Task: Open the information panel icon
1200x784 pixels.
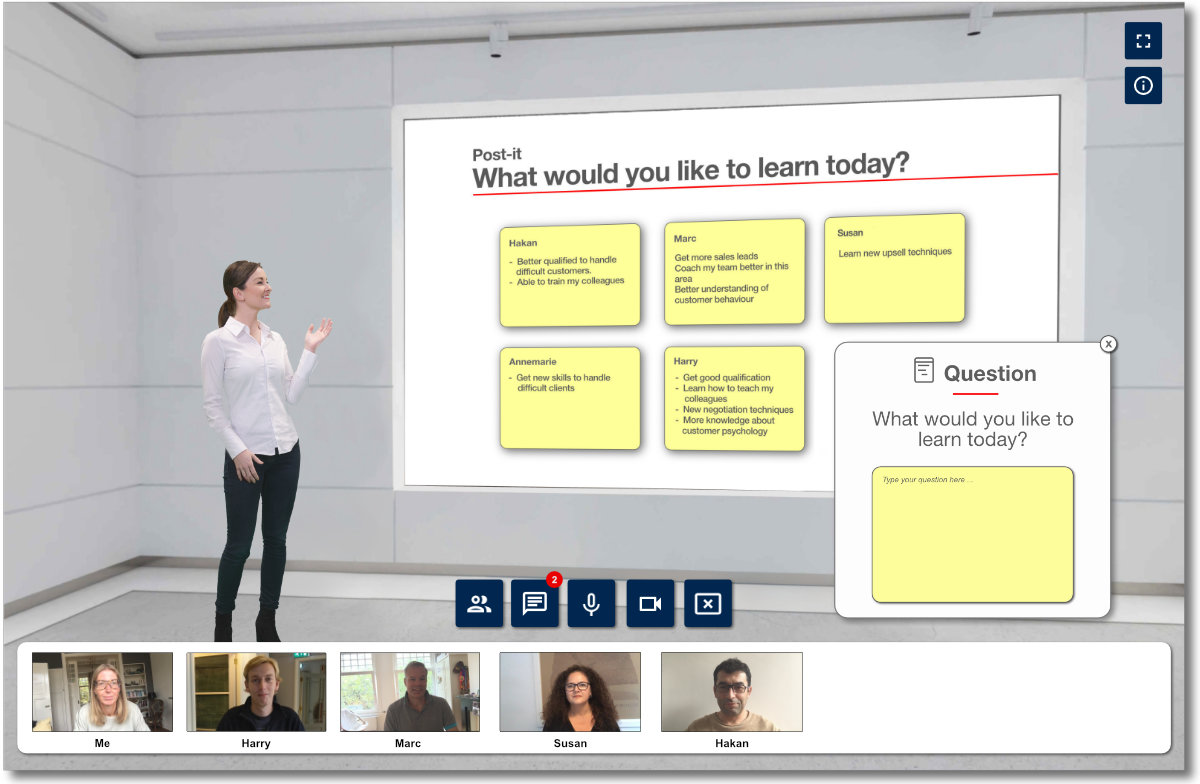Action: 1143,86
